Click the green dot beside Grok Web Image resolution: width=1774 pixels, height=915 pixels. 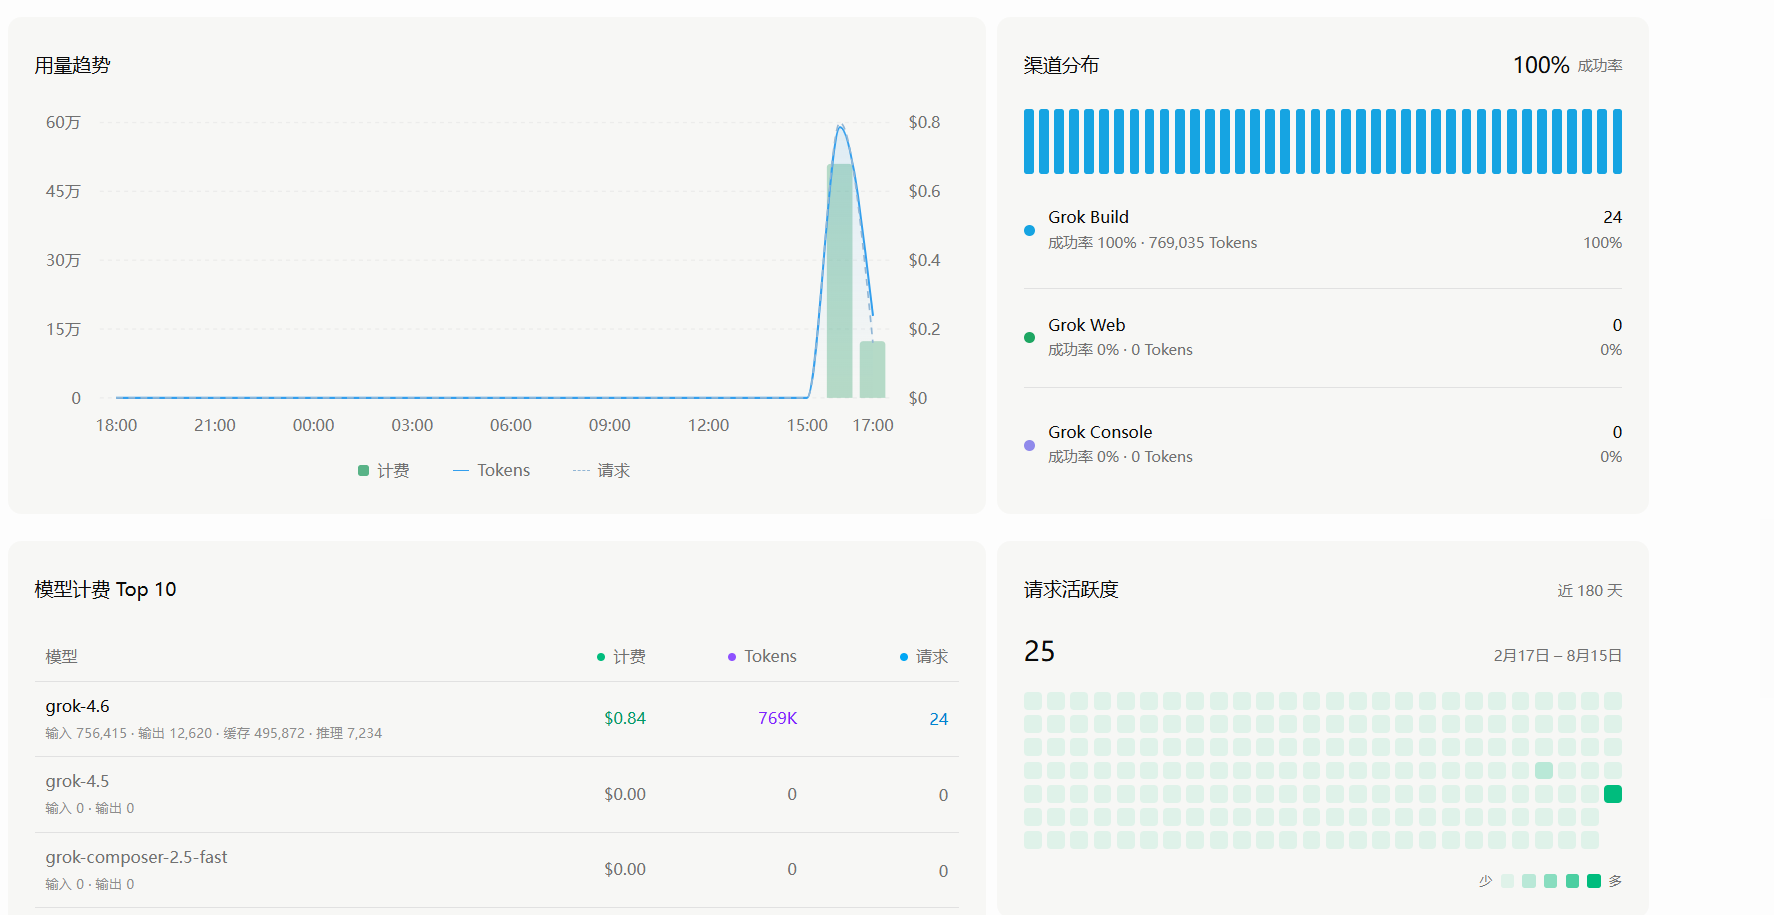click(1029, 338)
